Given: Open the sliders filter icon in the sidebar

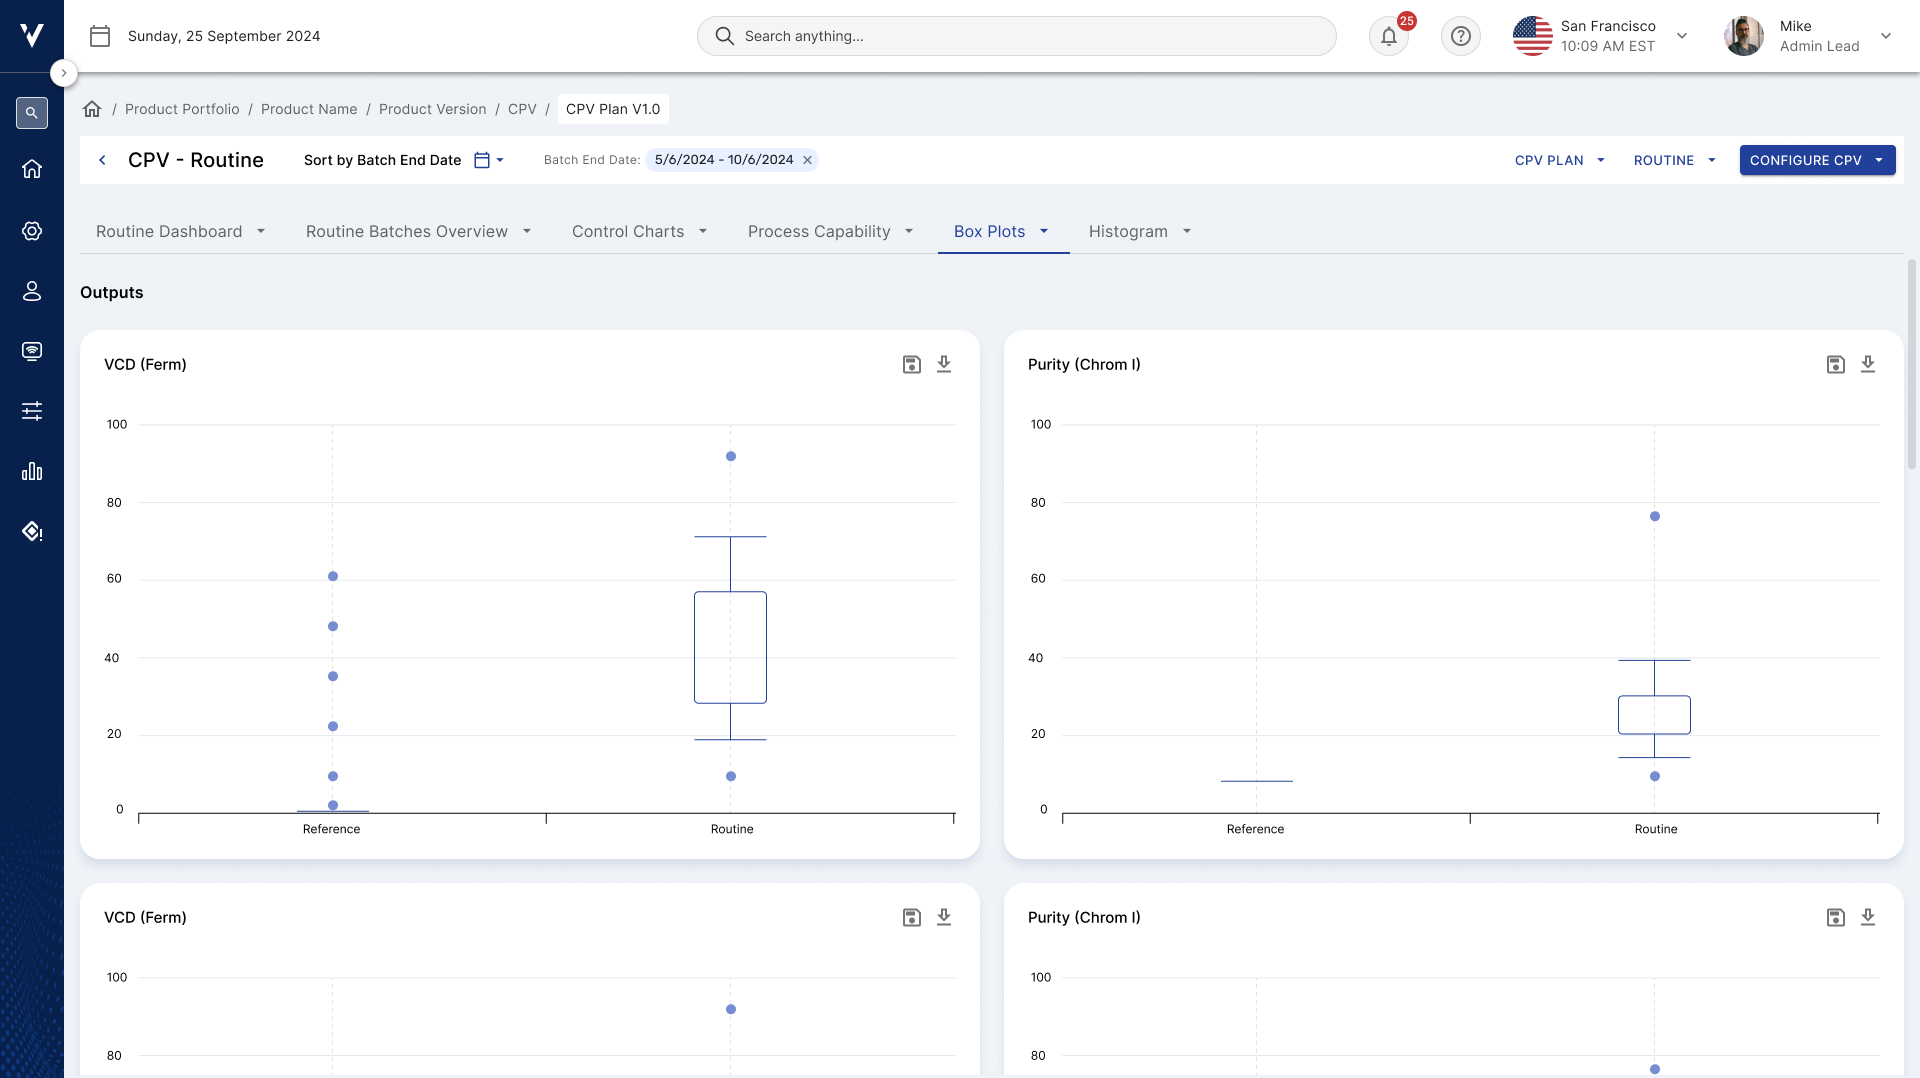Looking at the screenshot, I should 32,411.
